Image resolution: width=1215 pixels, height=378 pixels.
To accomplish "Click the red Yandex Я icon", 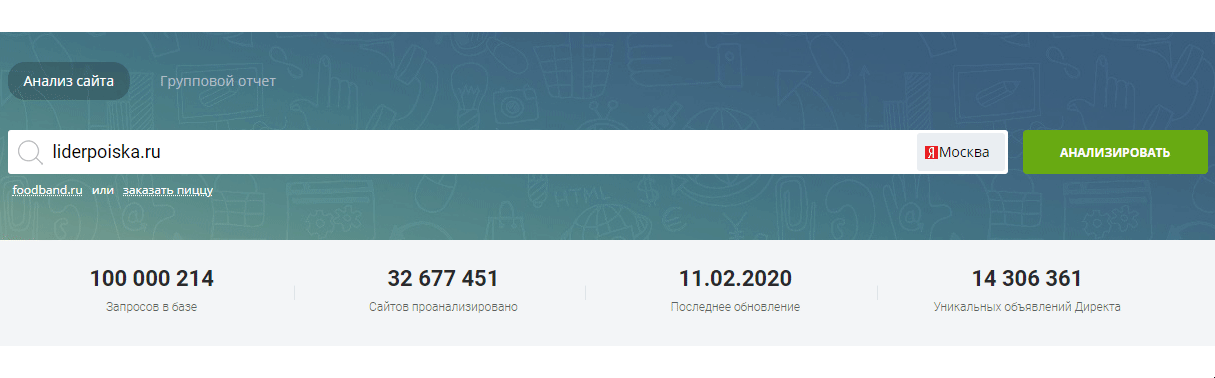I will pyautogui.click(x=931, y=153).
